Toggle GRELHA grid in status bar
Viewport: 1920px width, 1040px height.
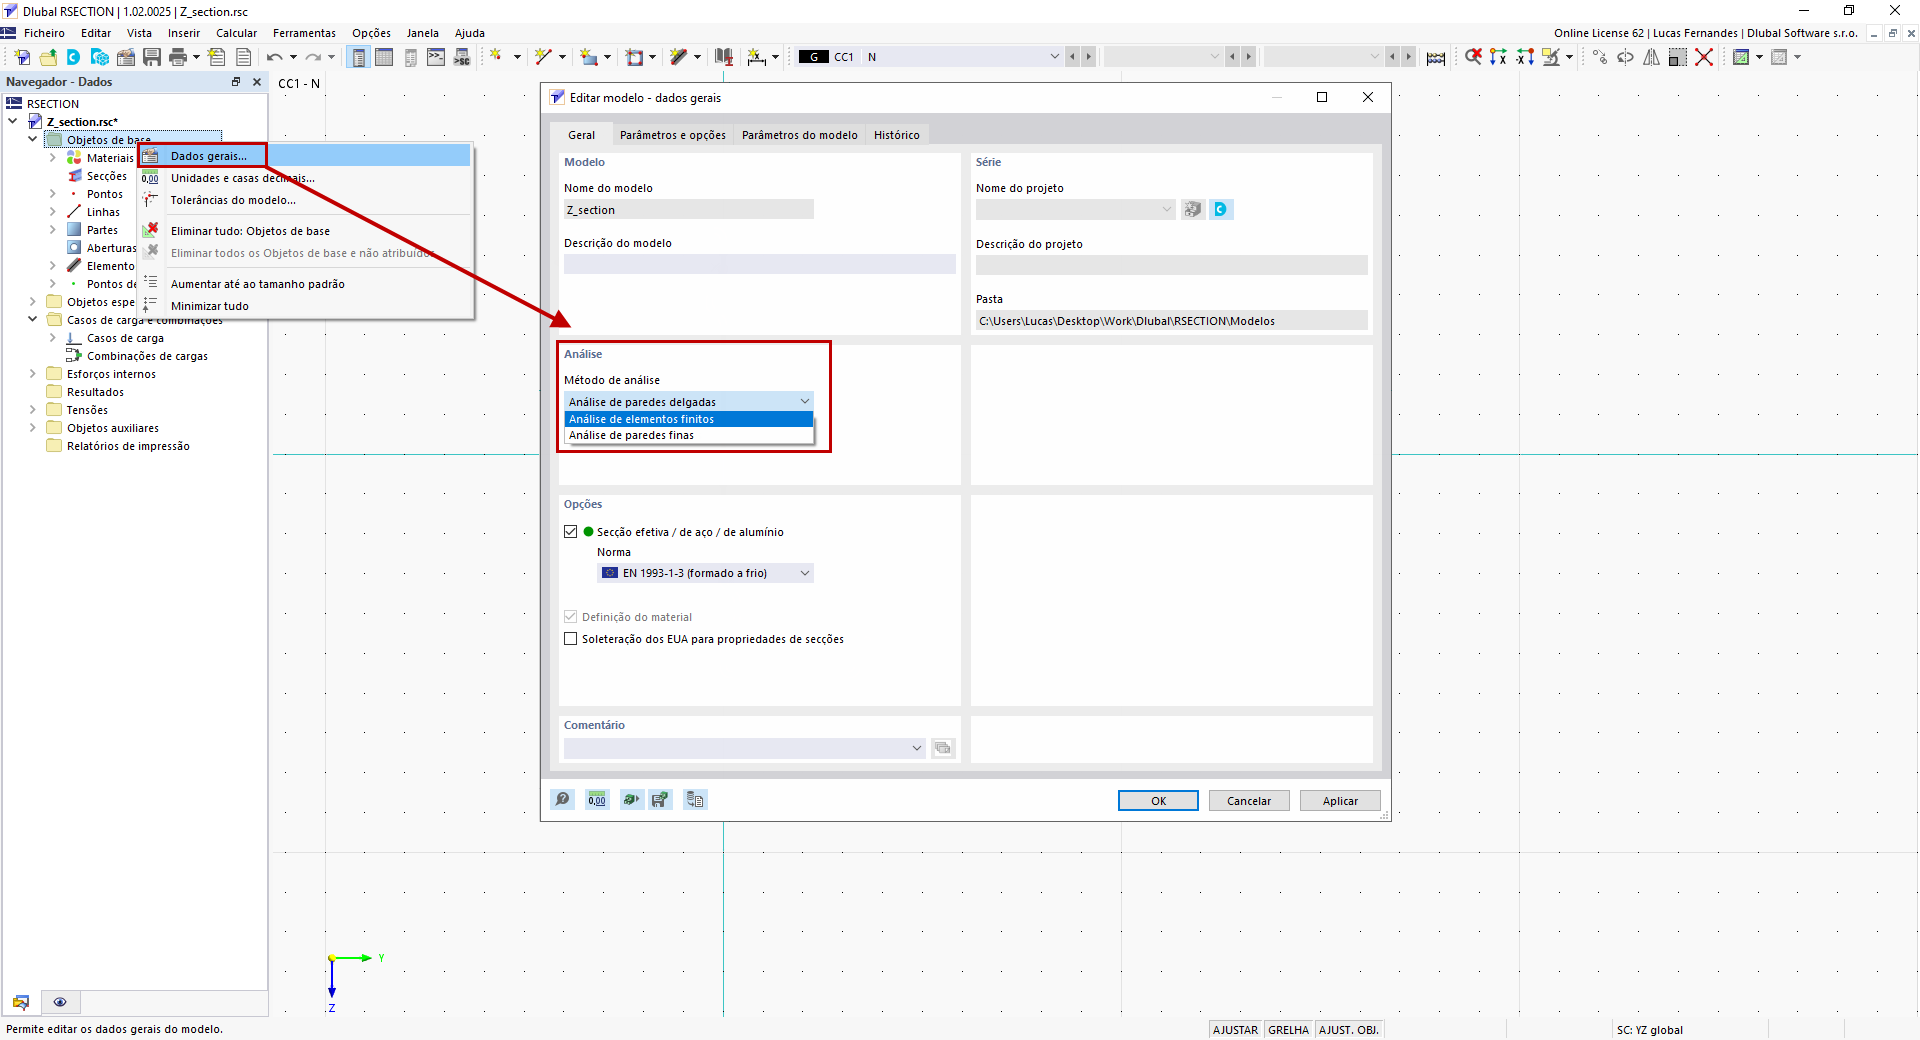click(1288, 1030)
